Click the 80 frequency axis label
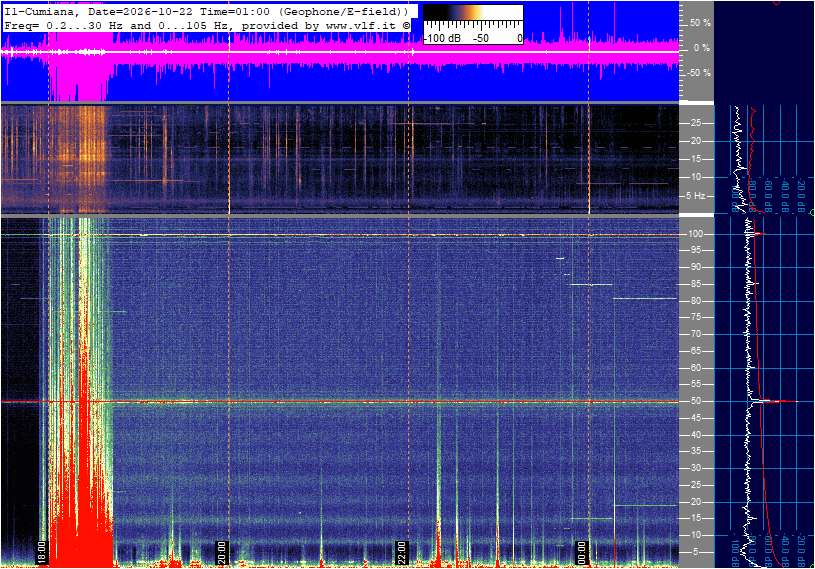 [x=695, y=301]
